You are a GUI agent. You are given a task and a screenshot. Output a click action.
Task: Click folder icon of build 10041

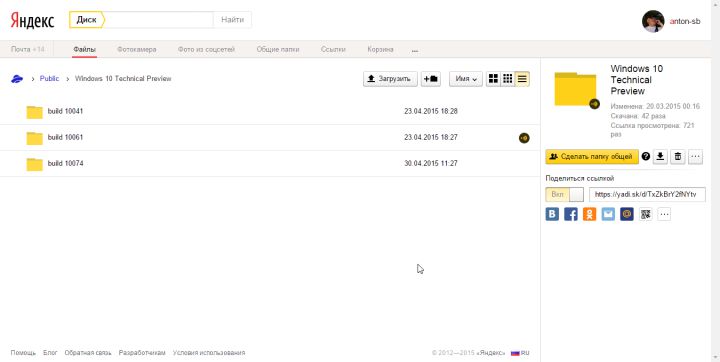coord(34,112)
